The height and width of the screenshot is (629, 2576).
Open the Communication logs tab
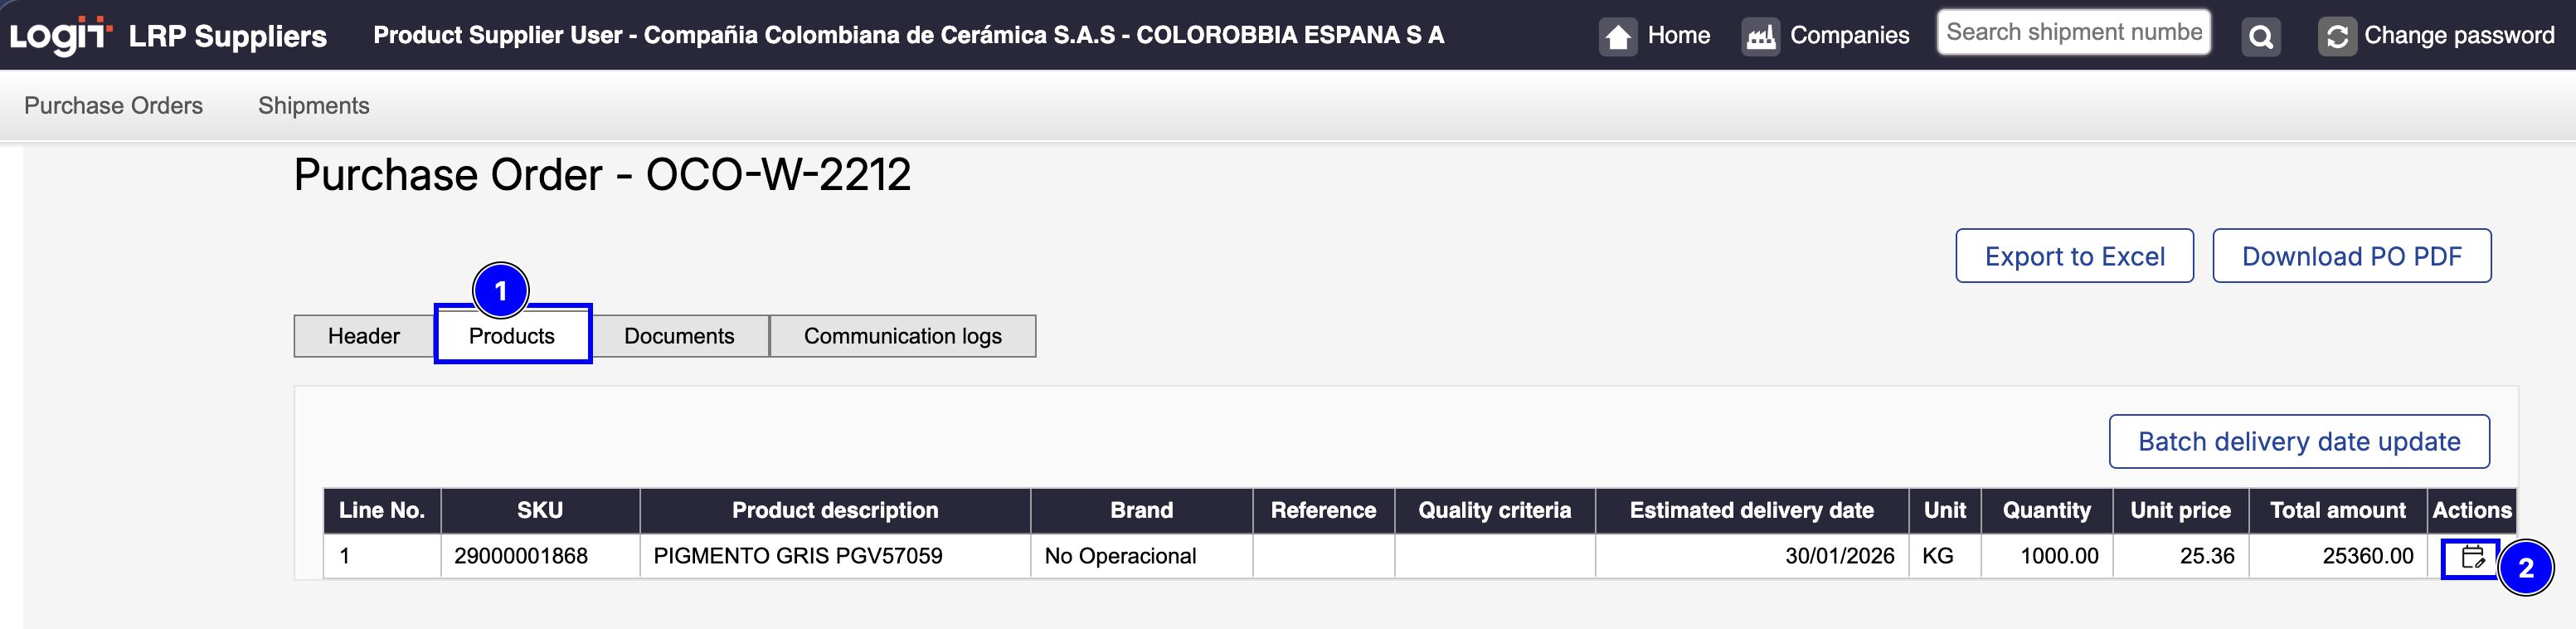pos(902,336)
